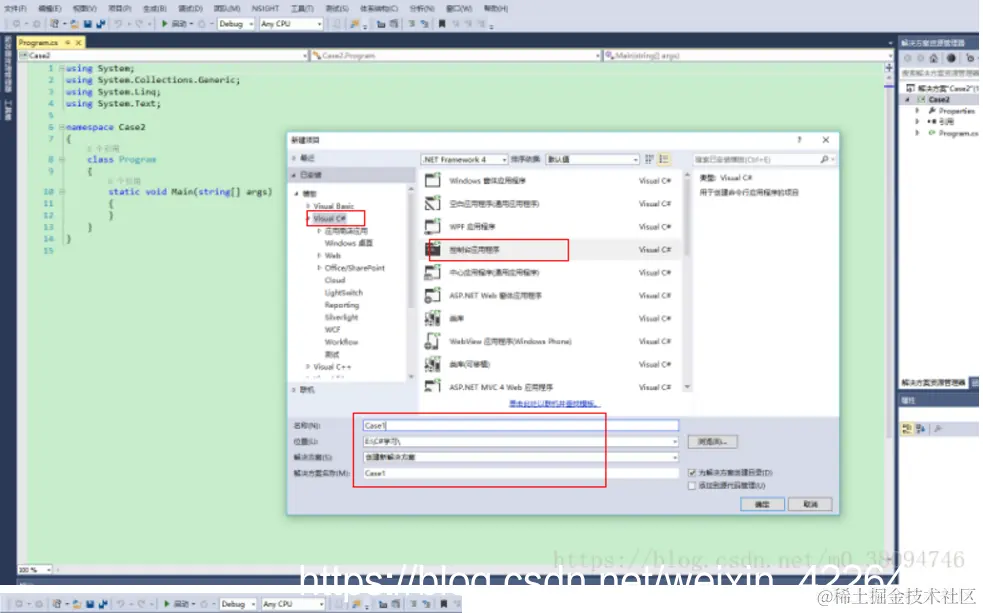Click the WebView Windows Phone template icon
The image size is (983, 613).
pos(433,341)
